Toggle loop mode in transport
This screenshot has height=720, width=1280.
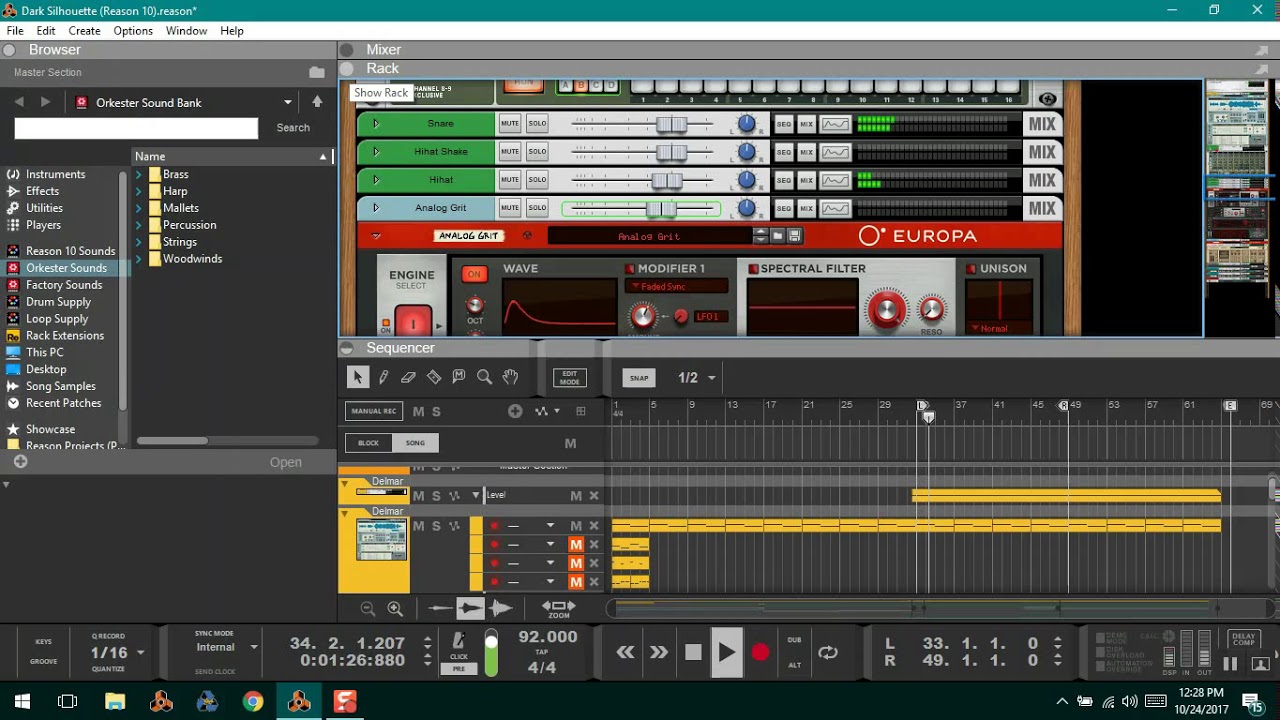828,652
